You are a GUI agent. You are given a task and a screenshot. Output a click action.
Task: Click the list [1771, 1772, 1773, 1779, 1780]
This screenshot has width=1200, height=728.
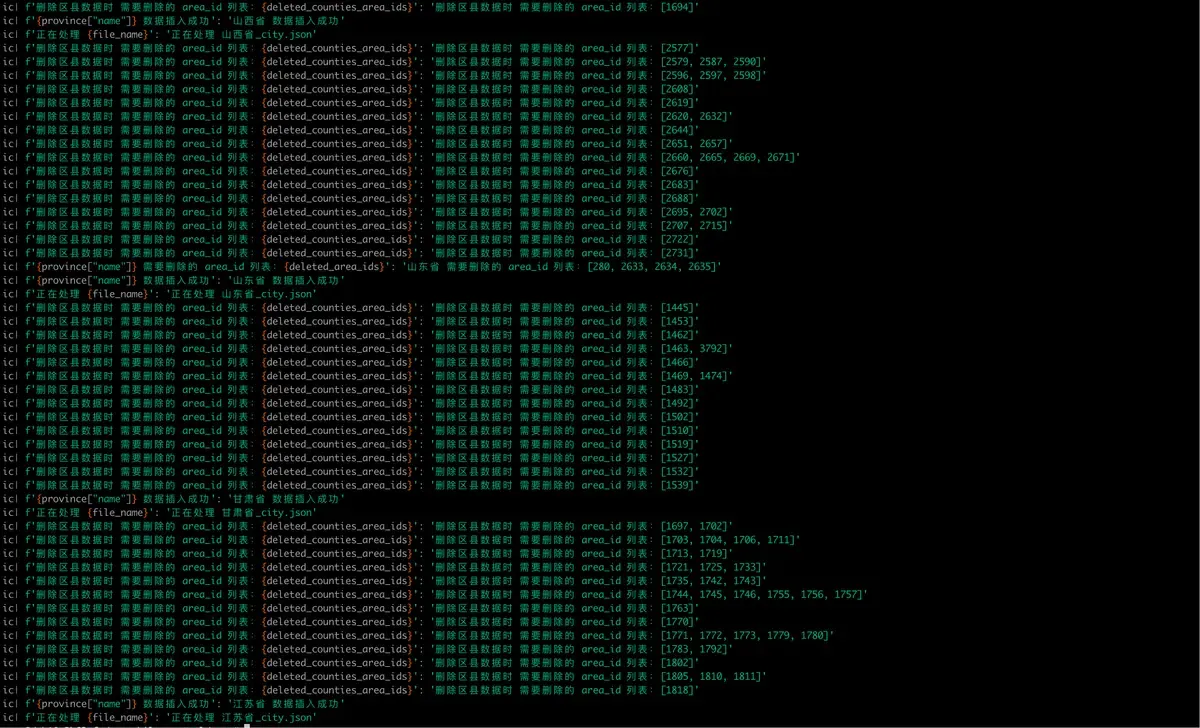[744, 635]
